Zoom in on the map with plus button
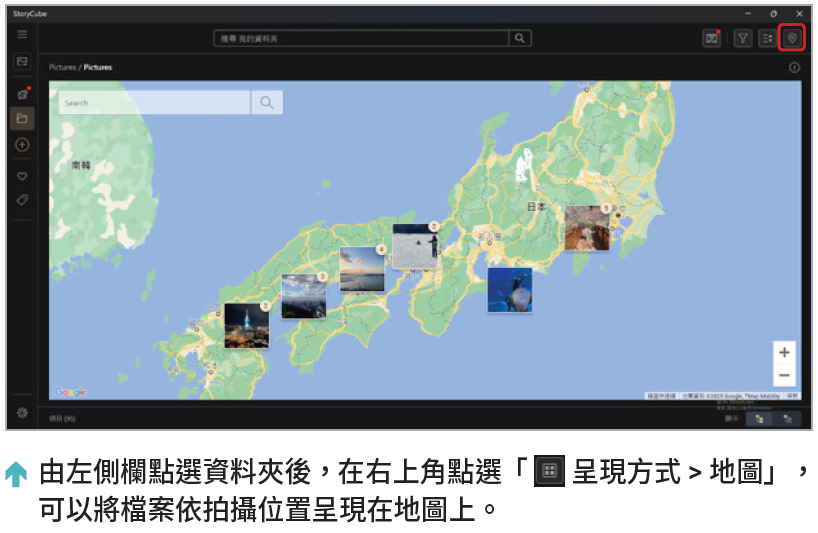 pos(784,353)
